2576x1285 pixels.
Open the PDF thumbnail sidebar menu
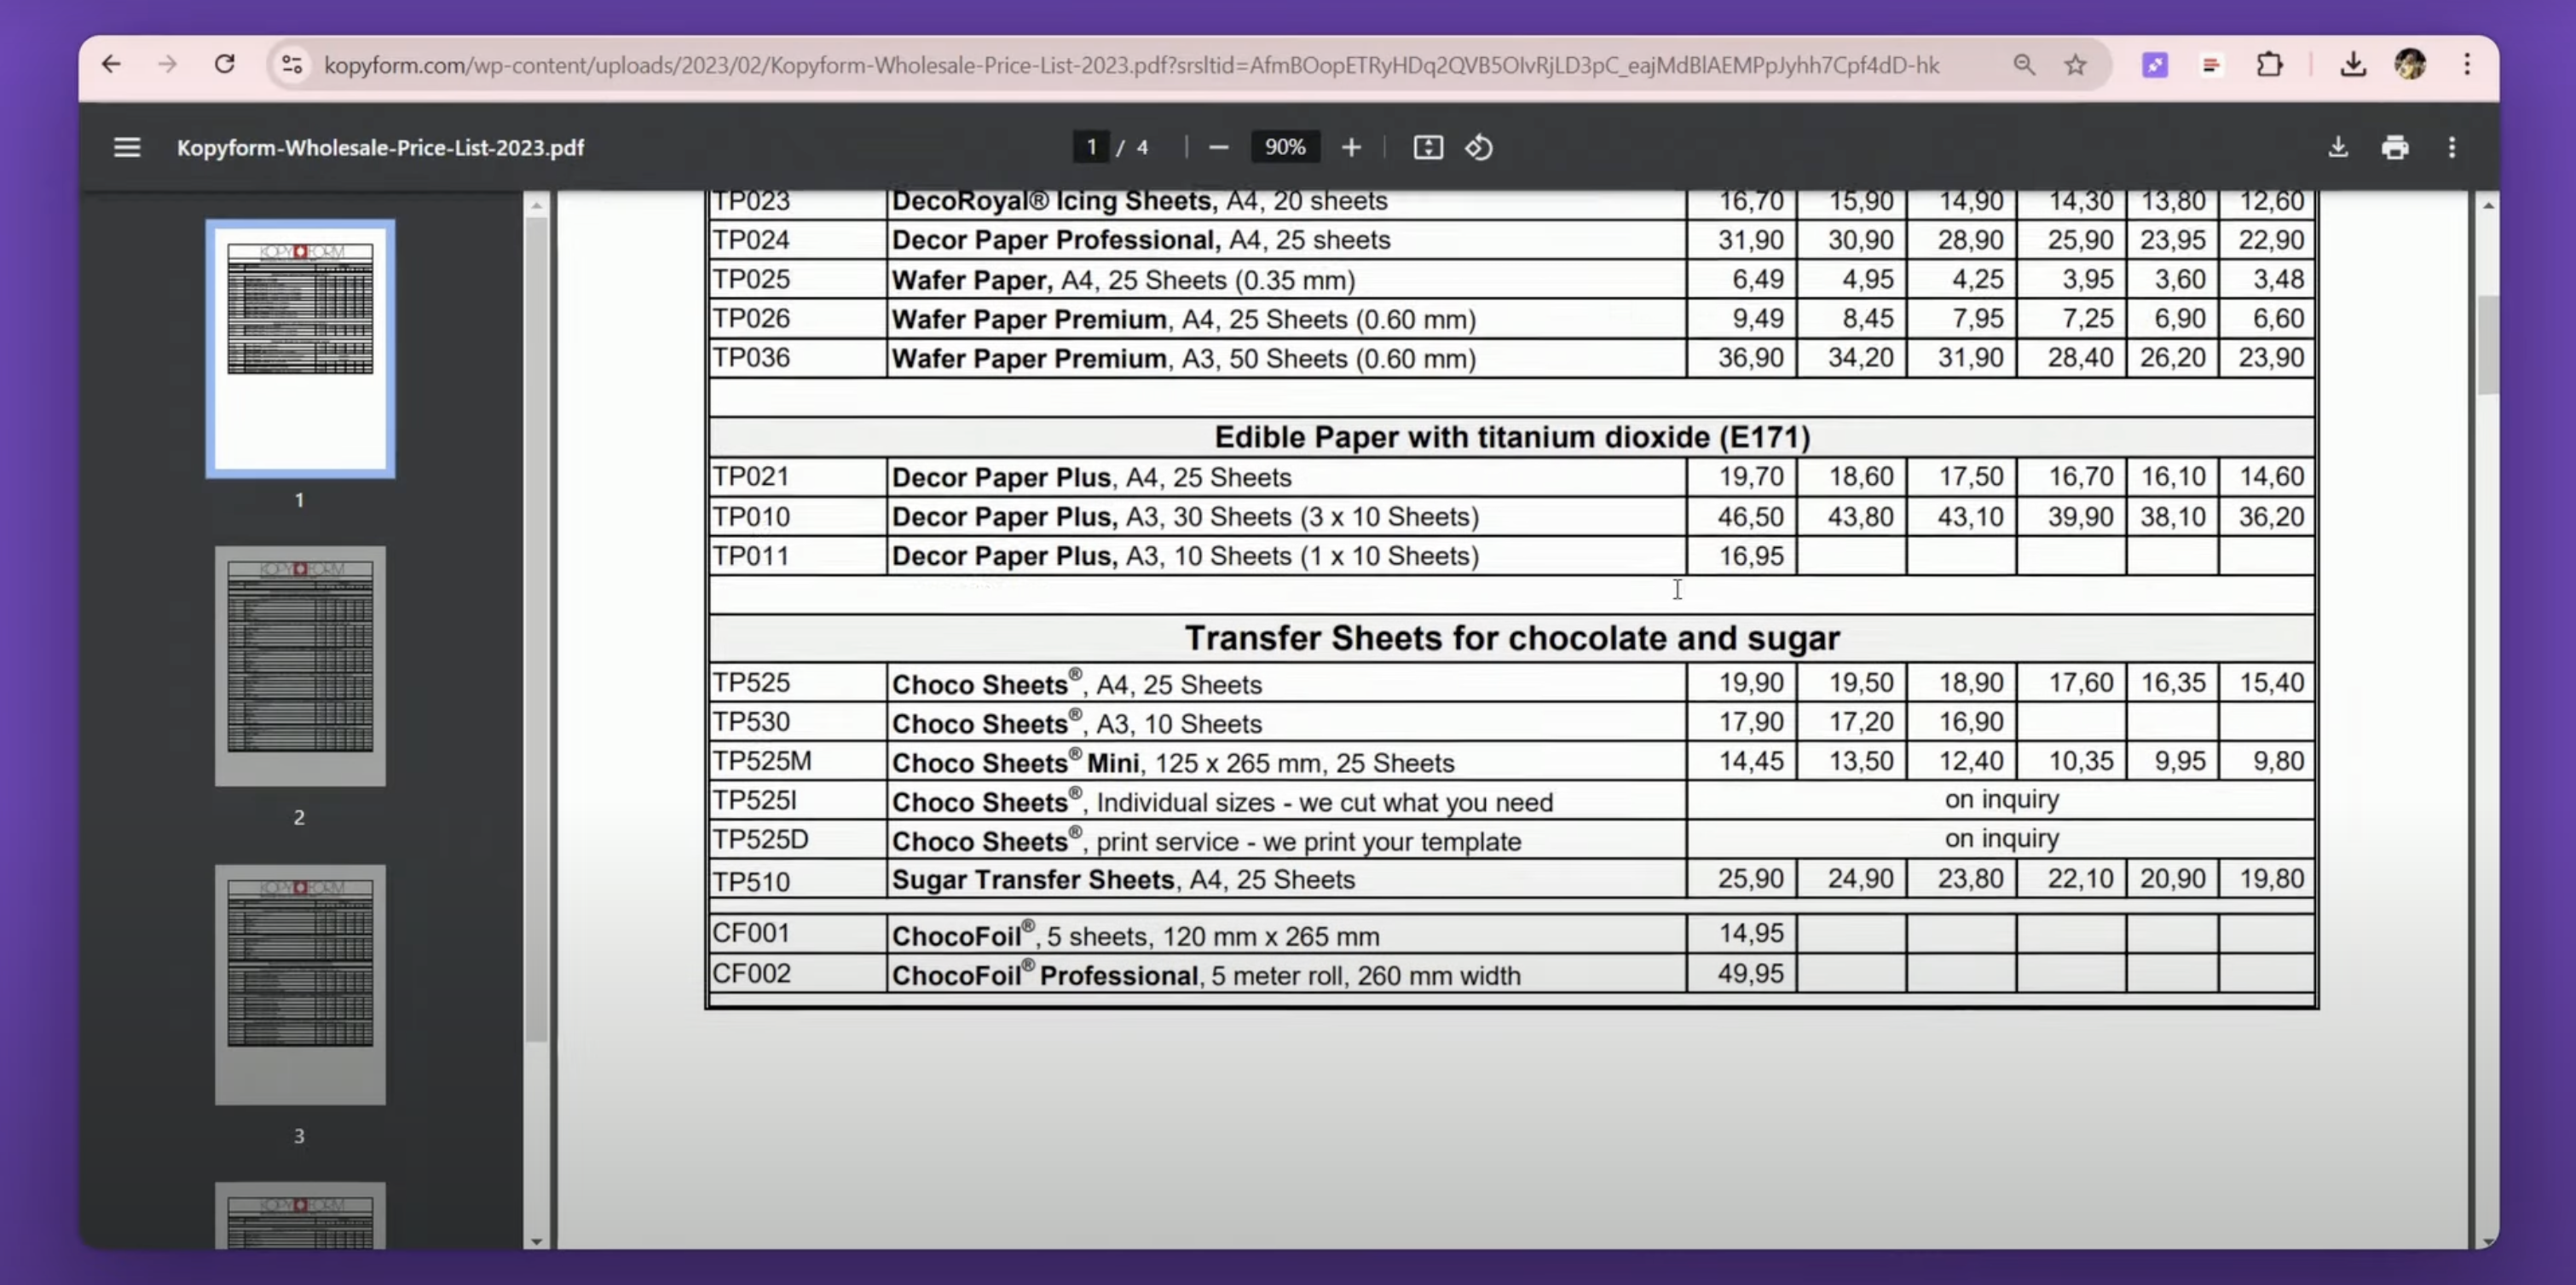tap(127, 147)
